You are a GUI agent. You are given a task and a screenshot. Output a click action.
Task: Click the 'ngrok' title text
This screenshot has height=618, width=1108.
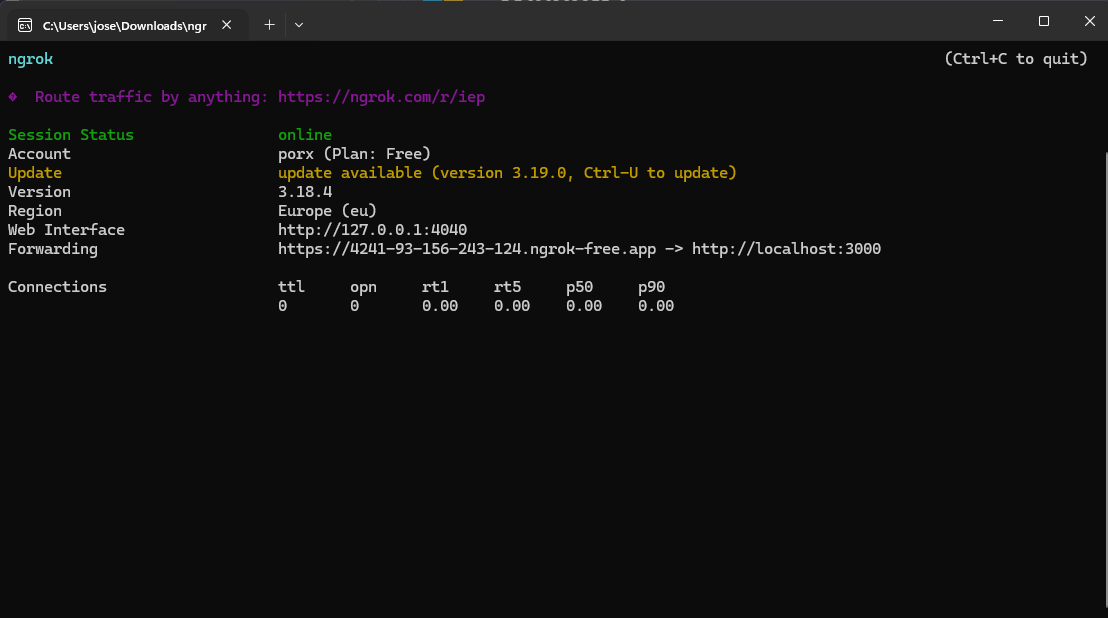(x=30, y=59)
